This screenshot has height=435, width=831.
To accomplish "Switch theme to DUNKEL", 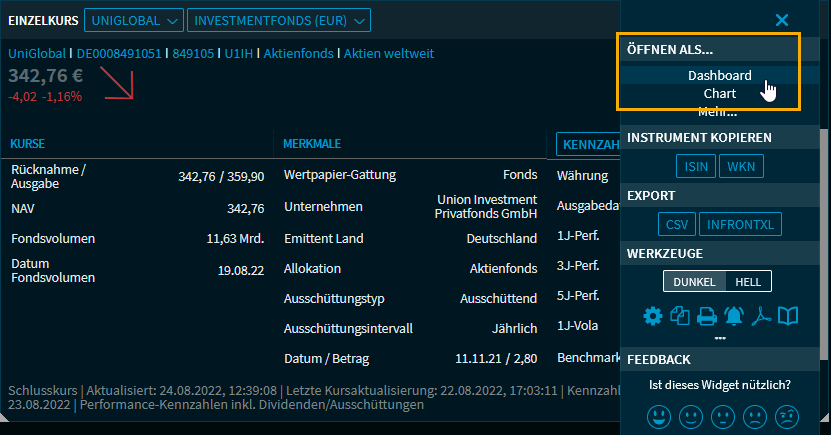I will point(693,282).
